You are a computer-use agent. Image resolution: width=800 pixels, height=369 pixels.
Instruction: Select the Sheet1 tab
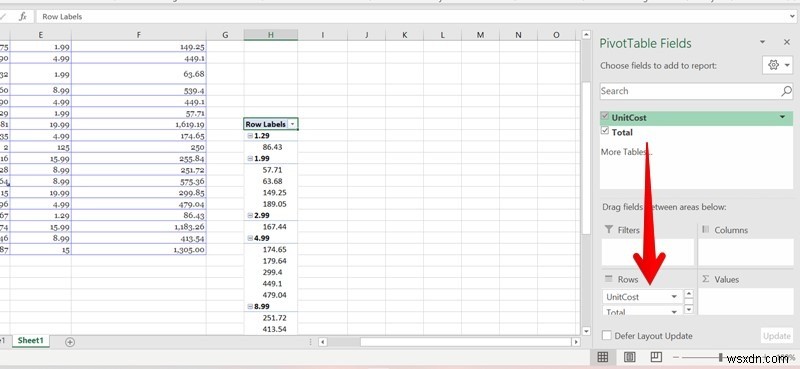[x=31, y=341]
